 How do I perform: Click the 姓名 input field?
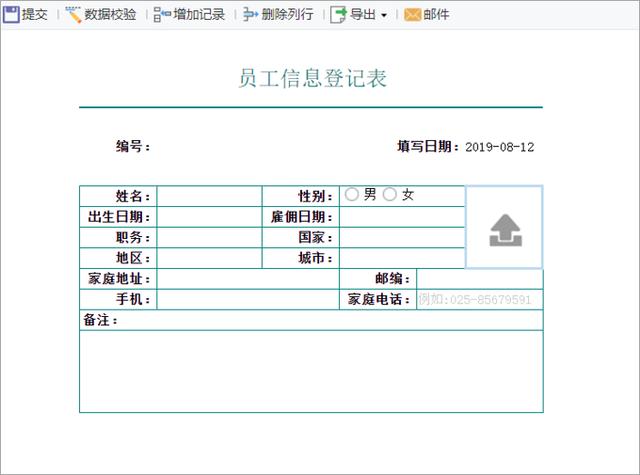pos(209,196)
